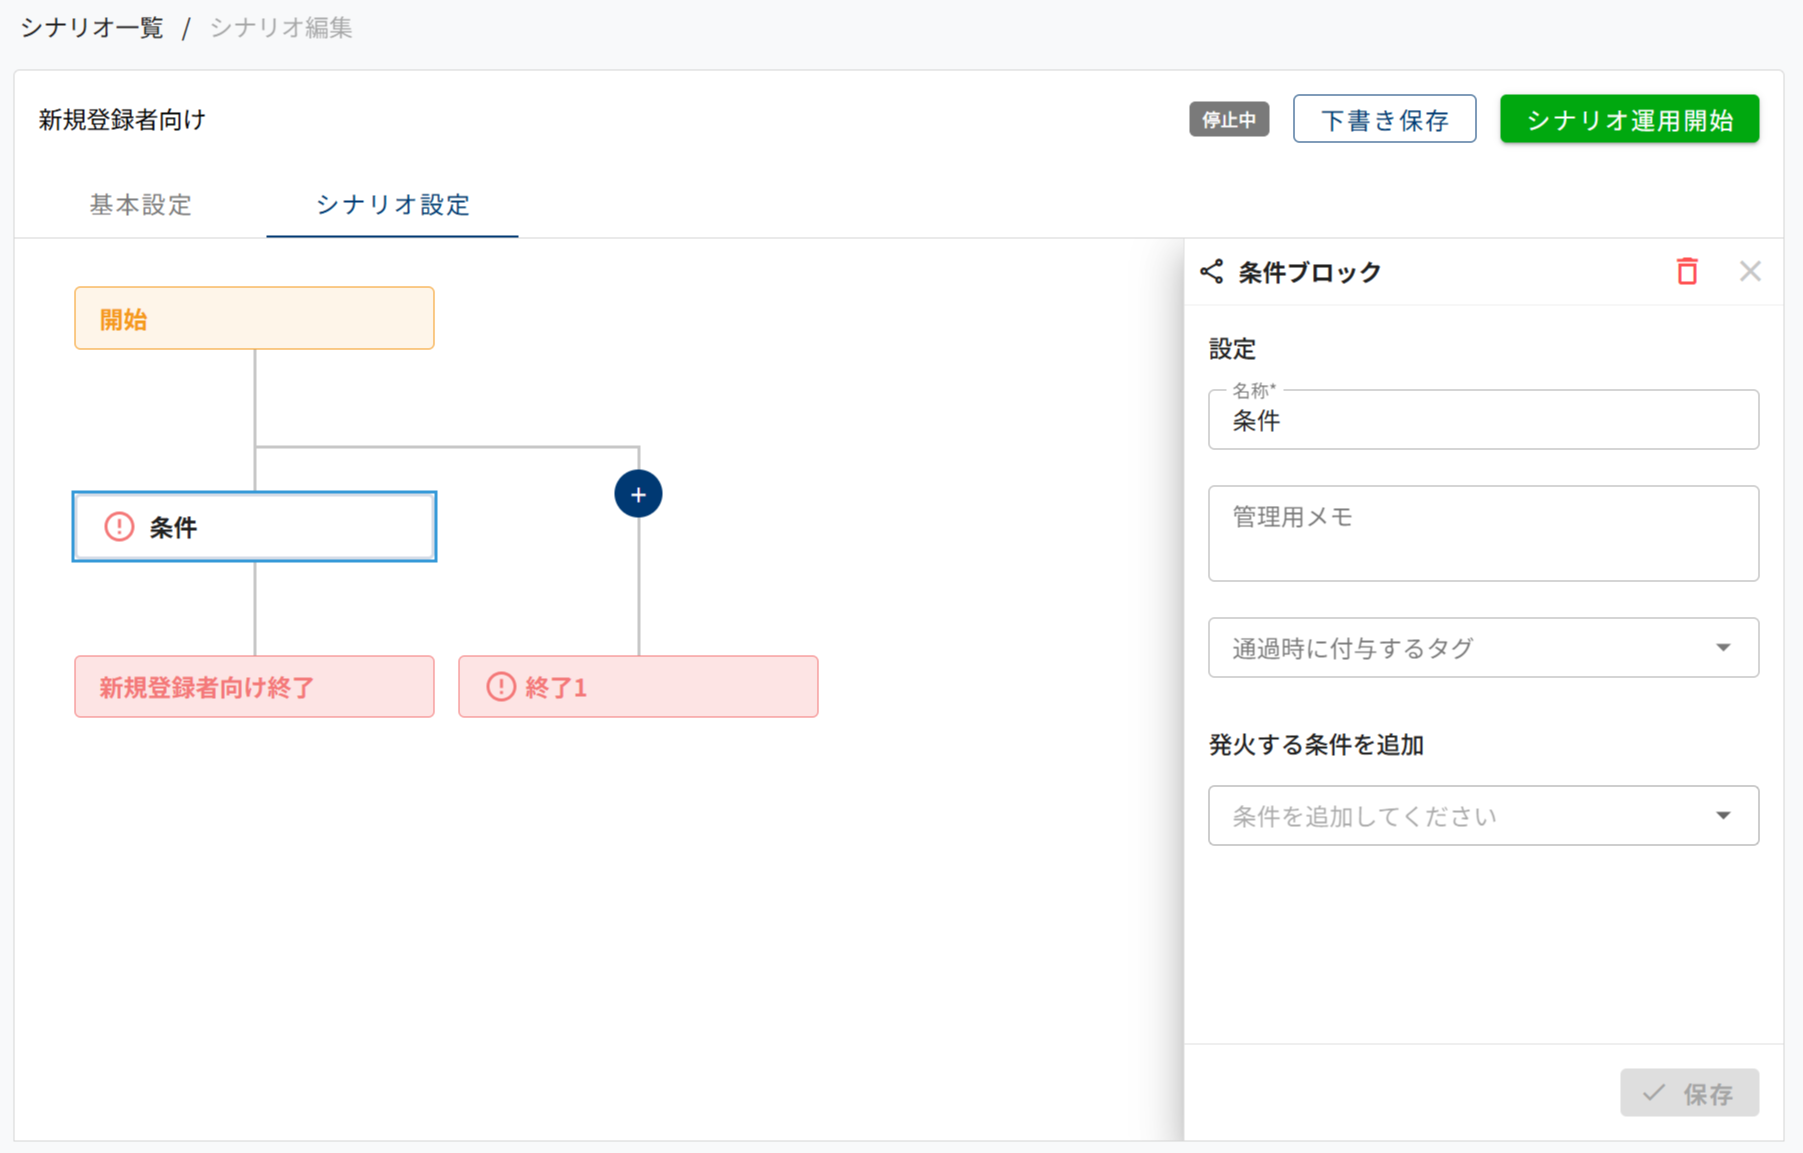The image size is (1803, 1153).
Task: Click the blue plus add-block button
Action: (638, 494)
